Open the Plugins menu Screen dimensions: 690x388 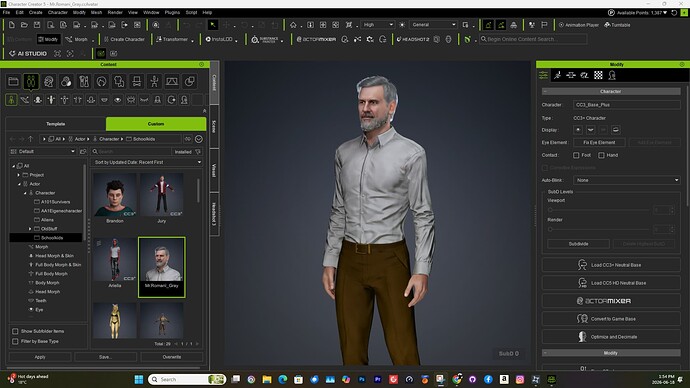tap(172, 12)
